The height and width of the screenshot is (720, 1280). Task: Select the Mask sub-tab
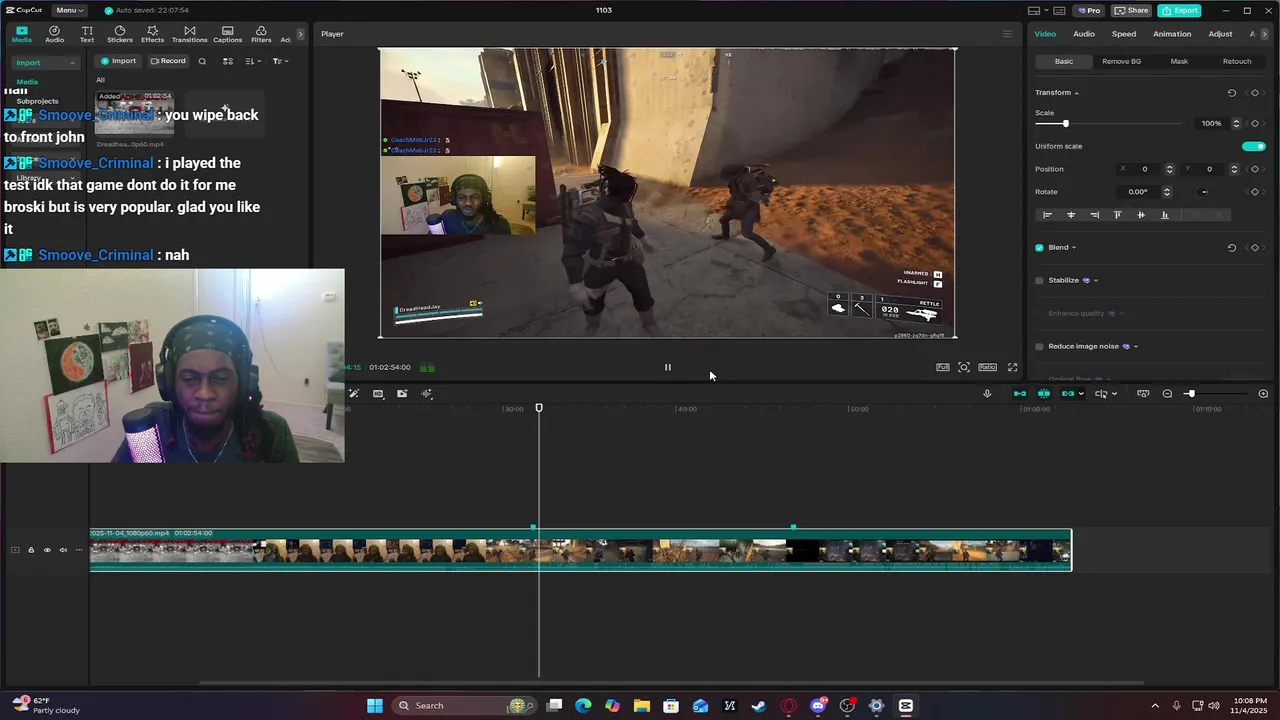click(1179, 61)
